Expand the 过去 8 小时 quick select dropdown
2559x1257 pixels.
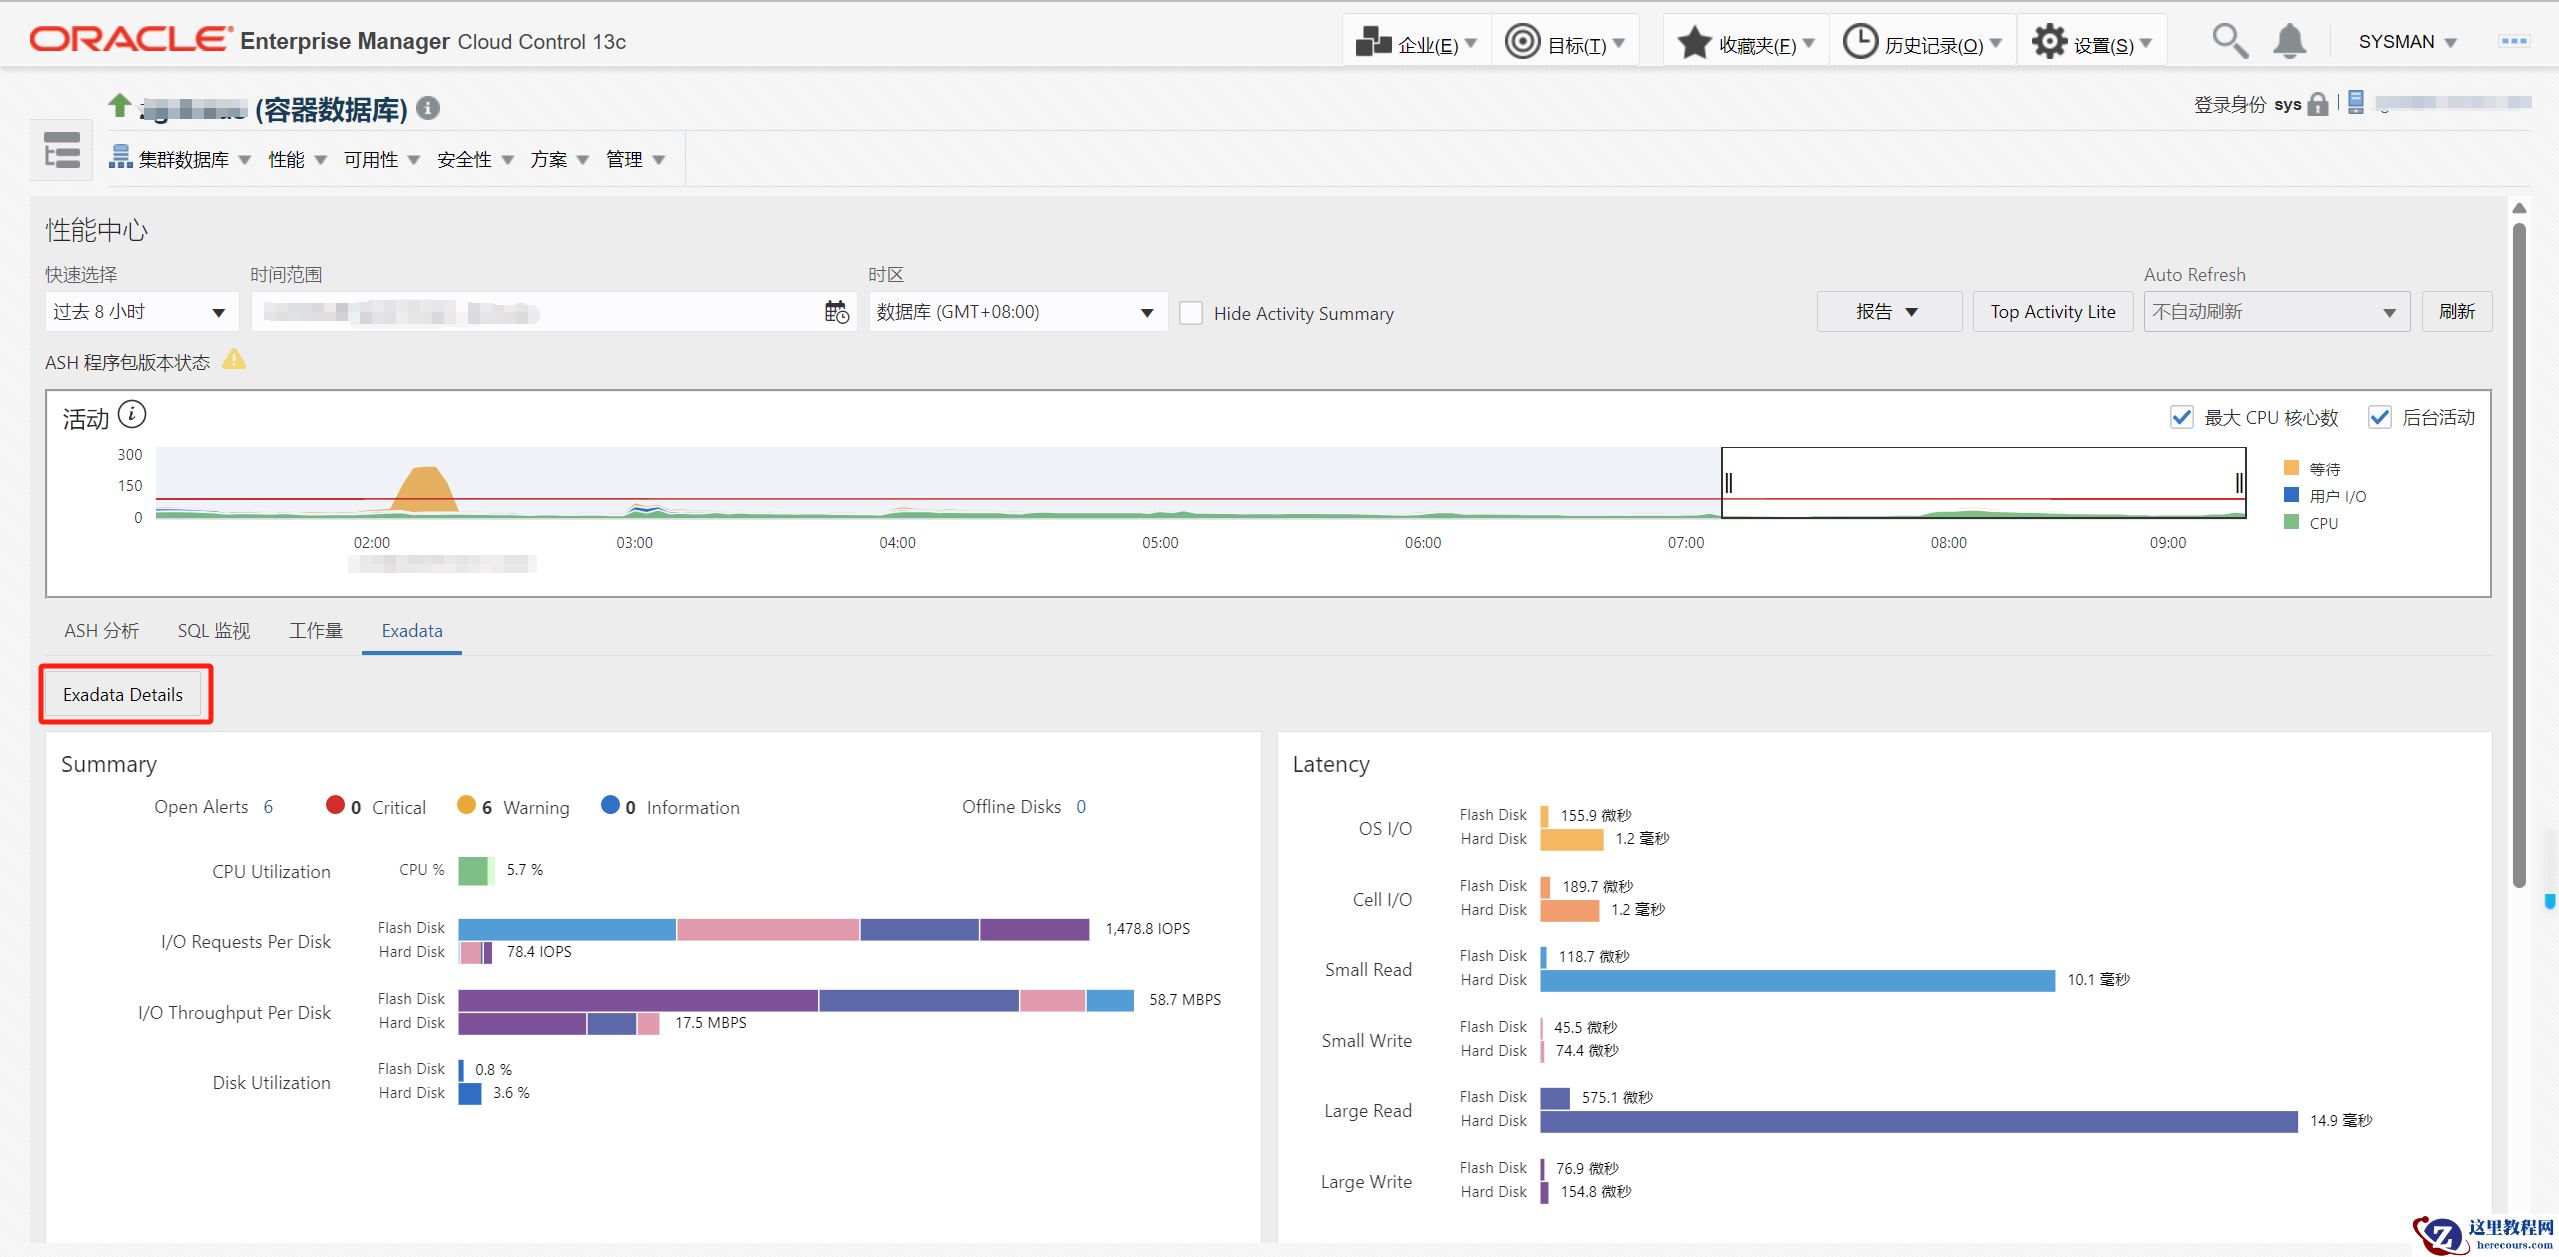pos(140,312)
